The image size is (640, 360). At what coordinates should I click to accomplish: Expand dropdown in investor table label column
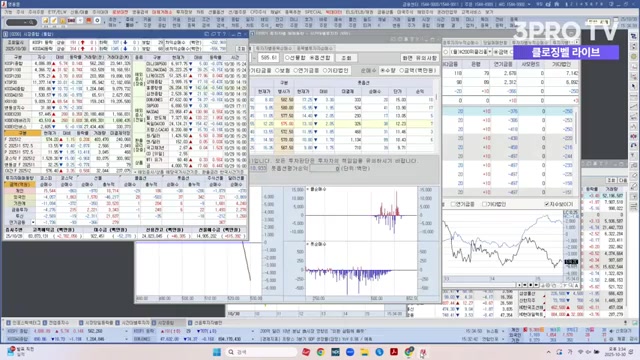click(x=33, y=222)
